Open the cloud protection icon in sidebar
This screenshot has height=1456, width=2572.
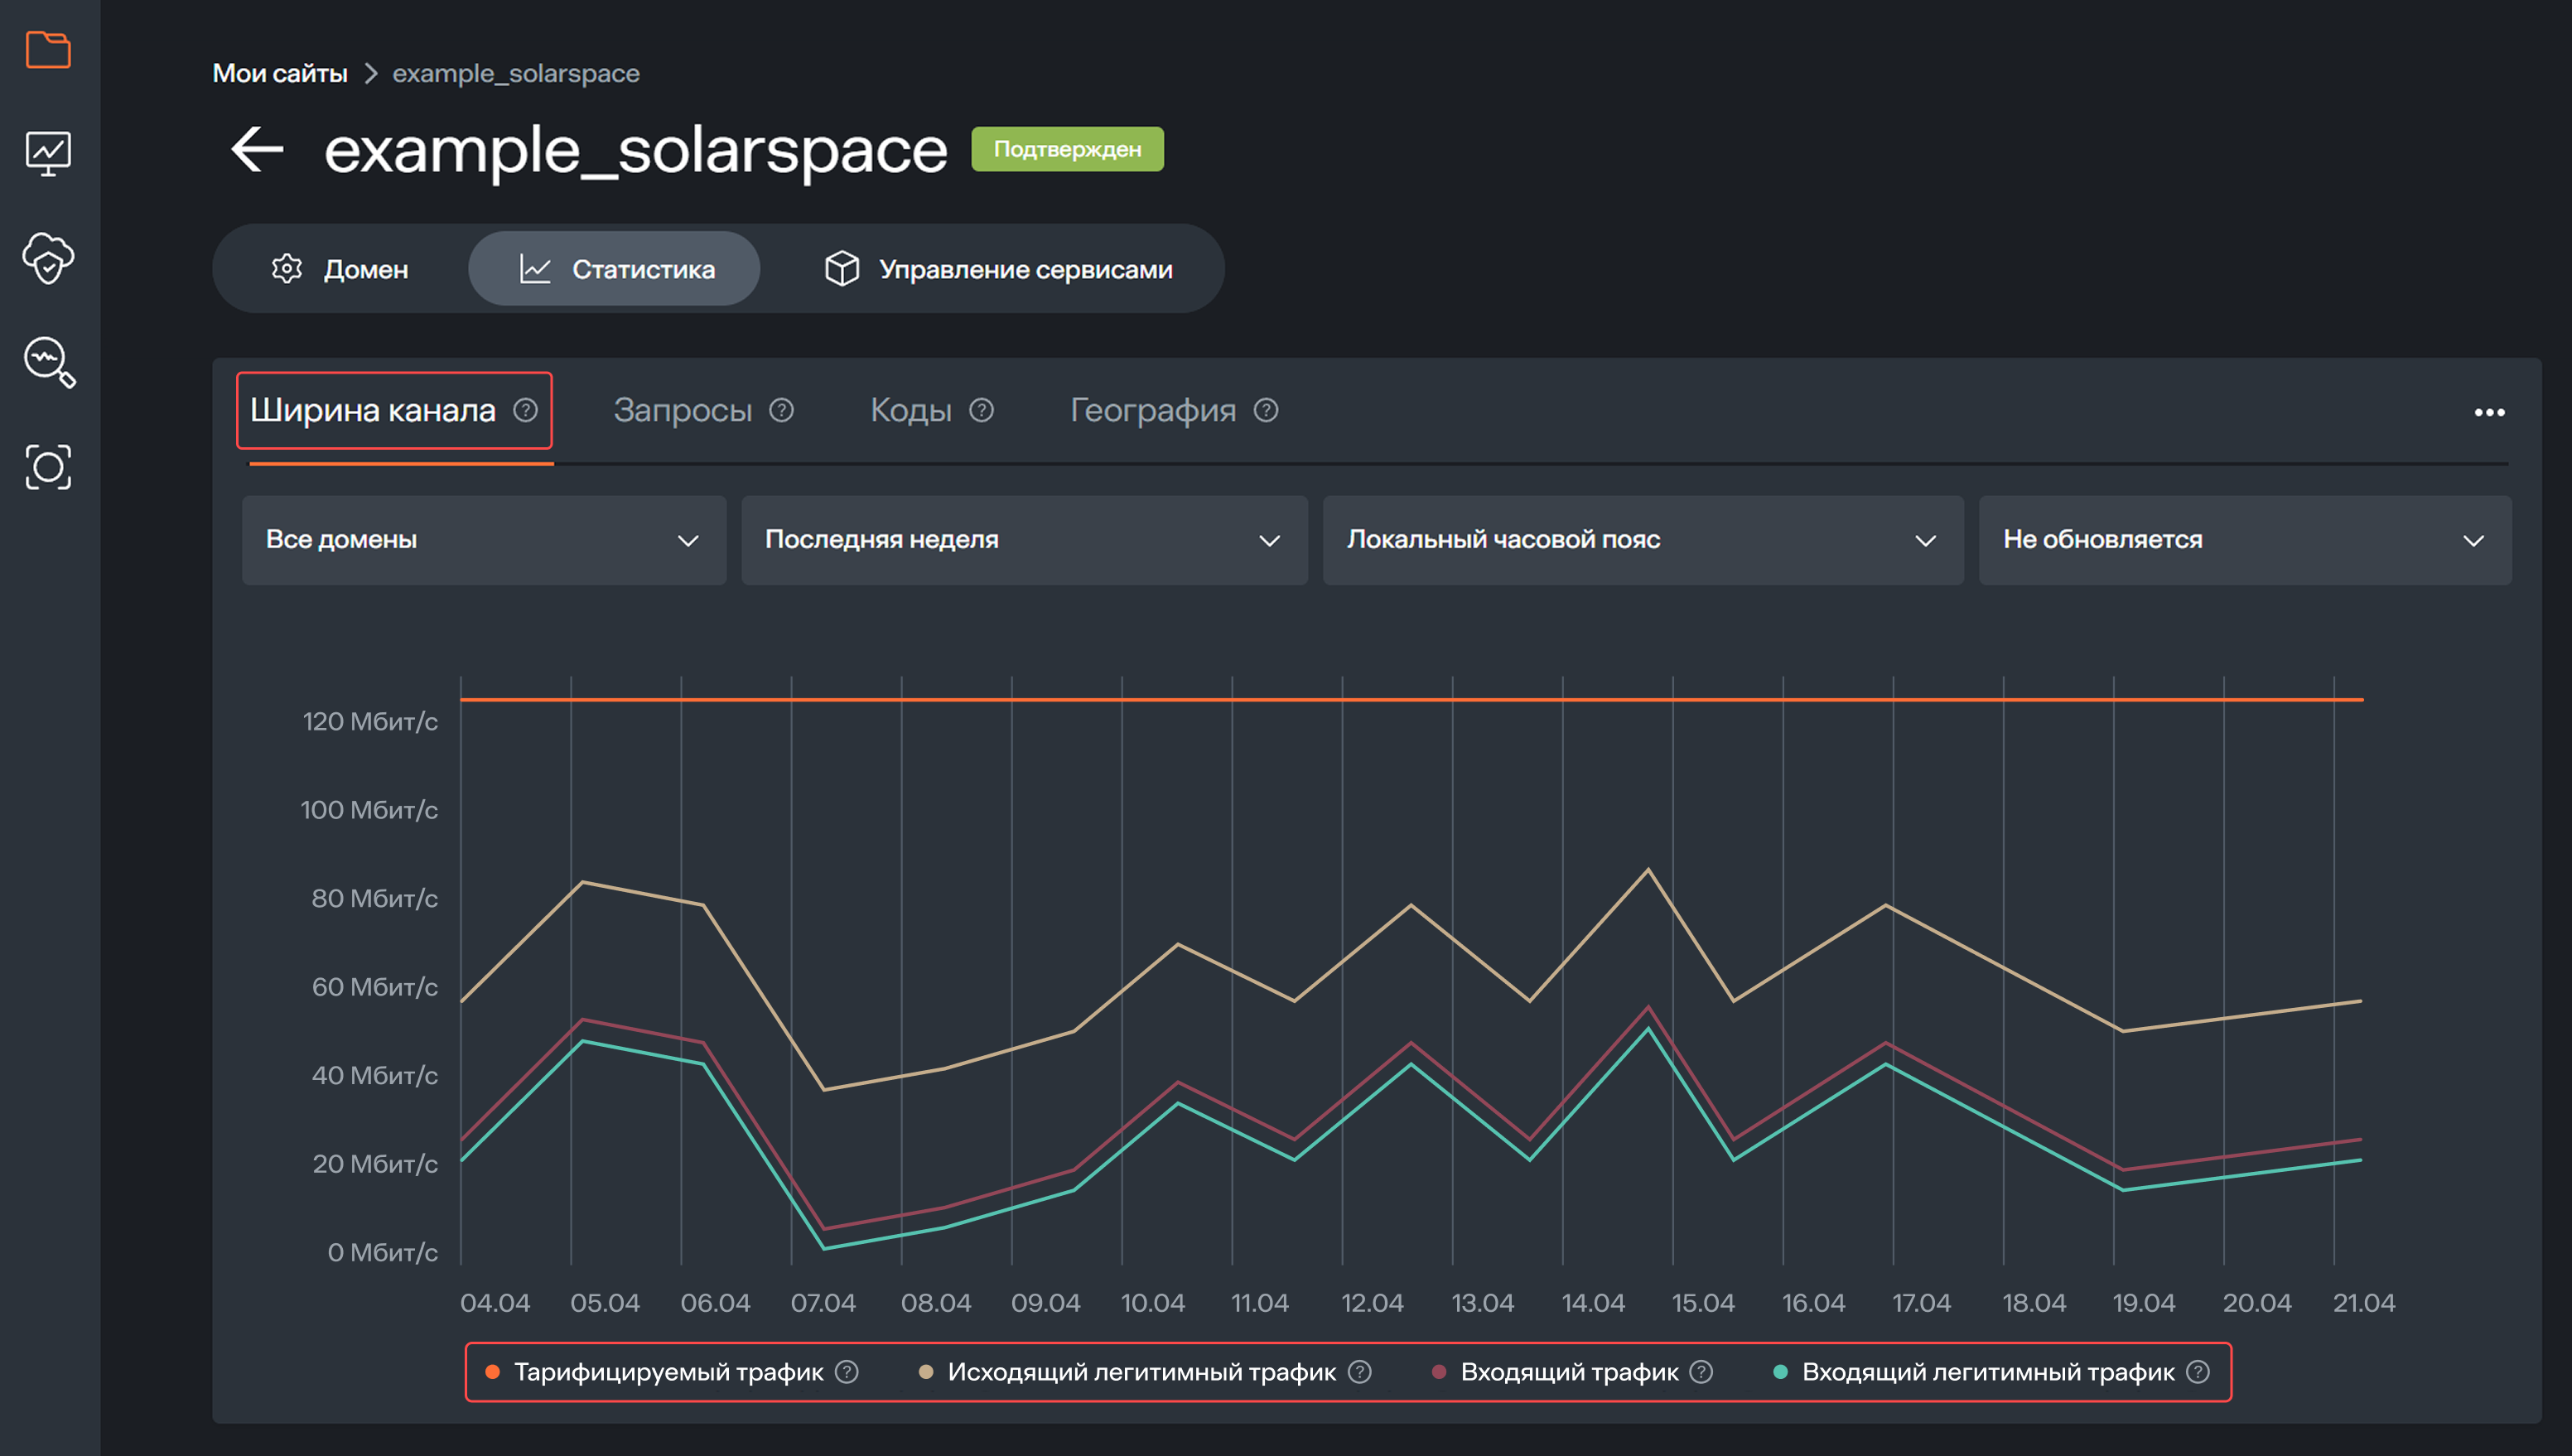pos(49,260)
